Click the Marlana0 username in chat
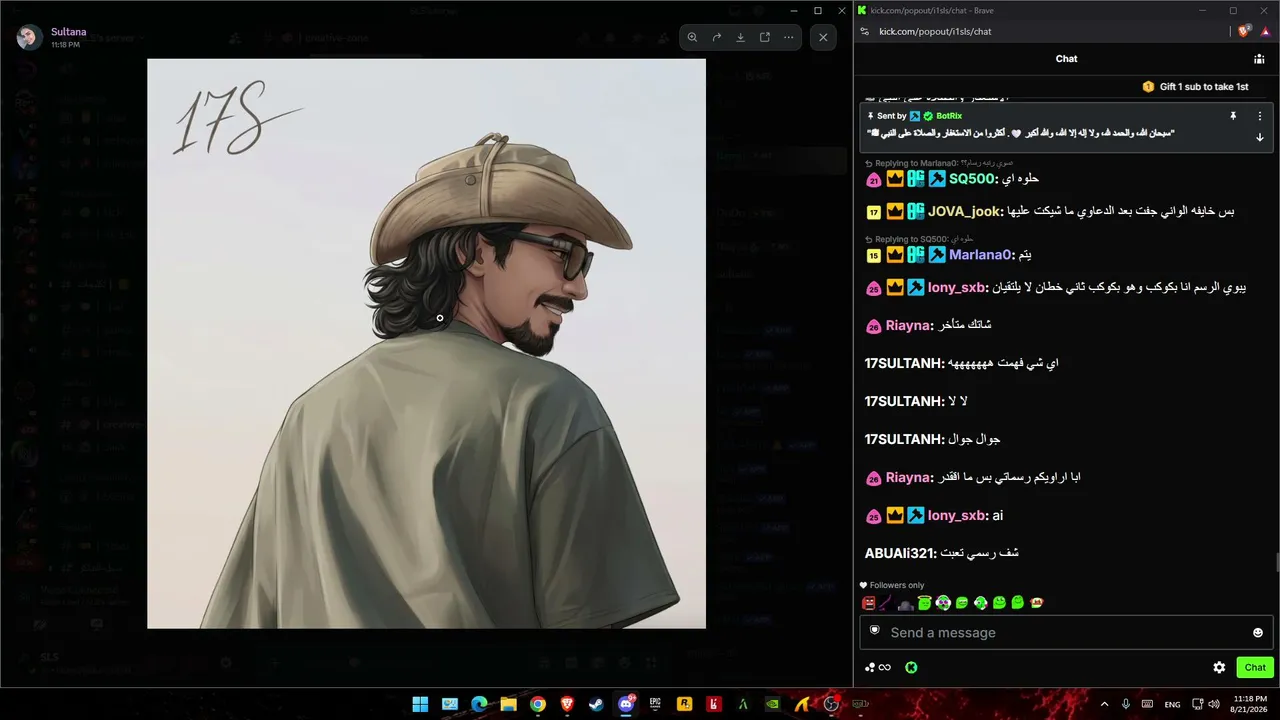The width and height of the screenshot is (1280, 720). (979, 255)
